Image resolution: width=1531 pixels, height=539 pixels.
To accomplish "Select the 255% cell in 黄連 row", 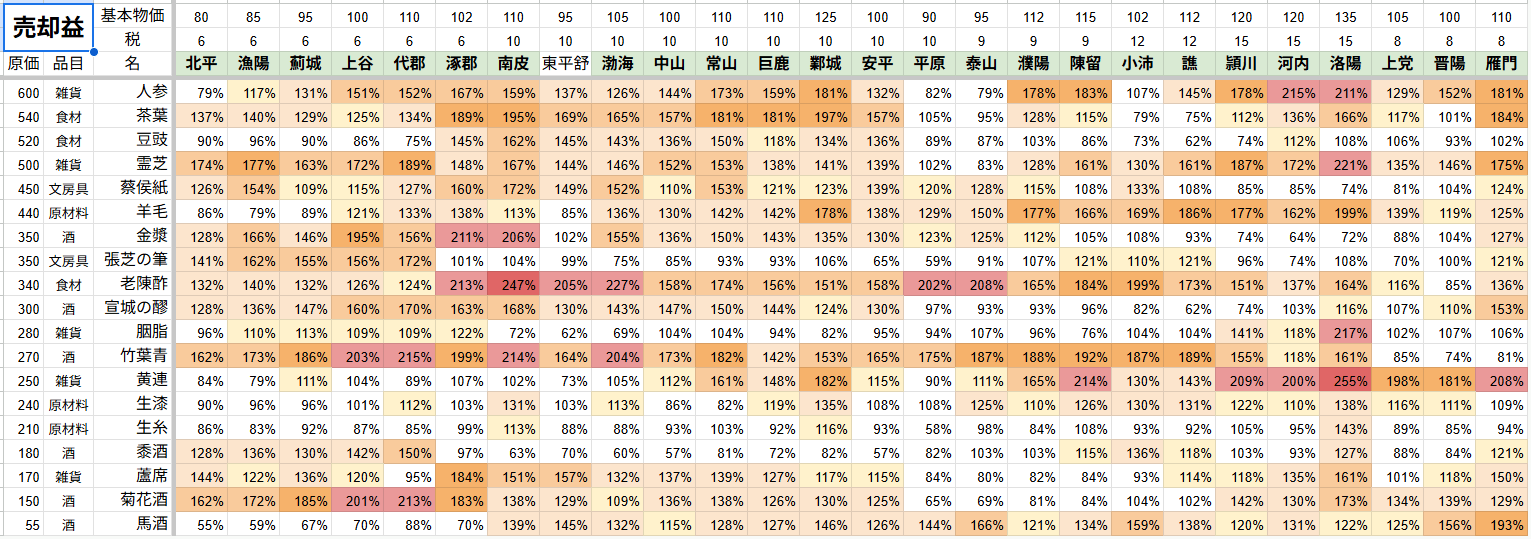I will tap(1345, 380).
